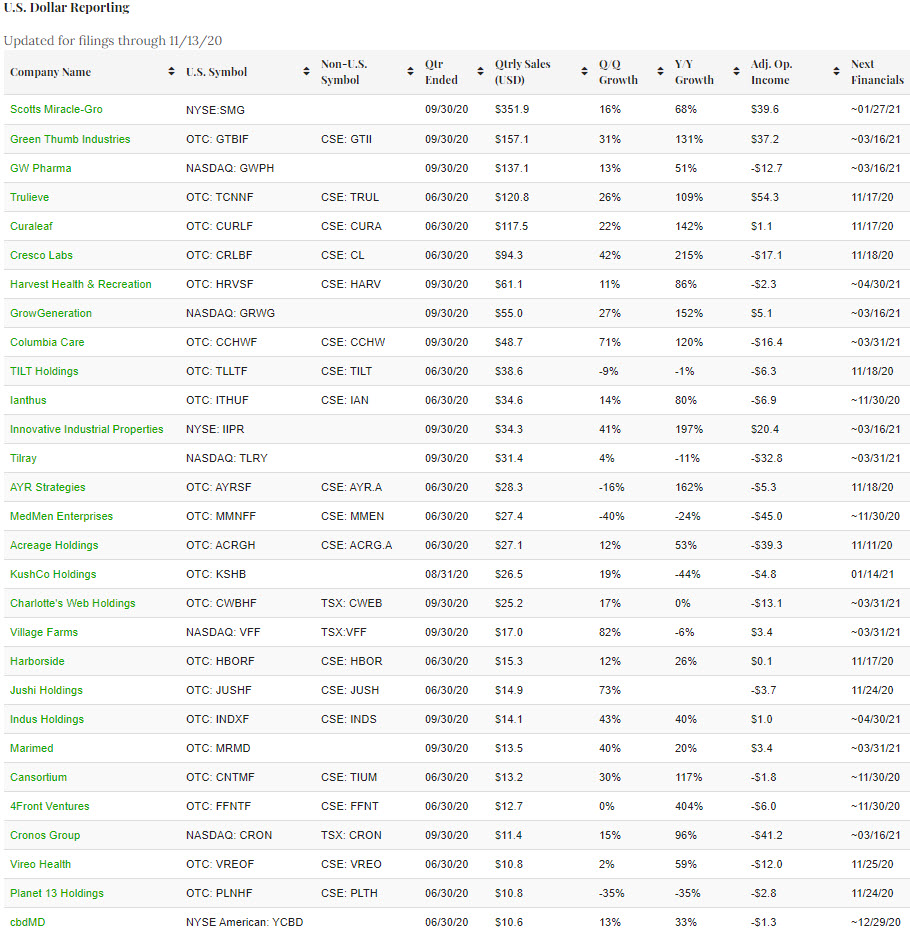
Task: Click the Cronos Group link
Action: [x=45, y=835]
